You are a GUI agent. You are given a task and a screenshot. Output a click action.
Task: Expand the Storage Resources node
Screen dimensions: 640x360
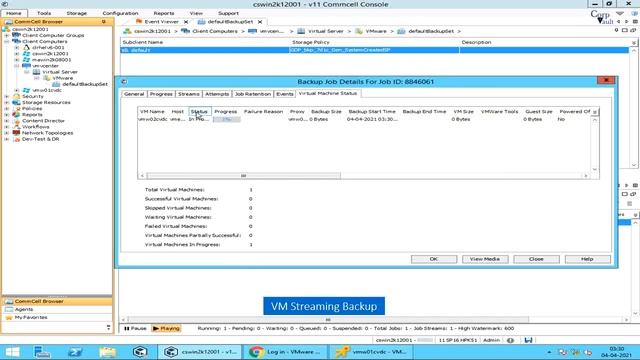[x=7, y=102]
